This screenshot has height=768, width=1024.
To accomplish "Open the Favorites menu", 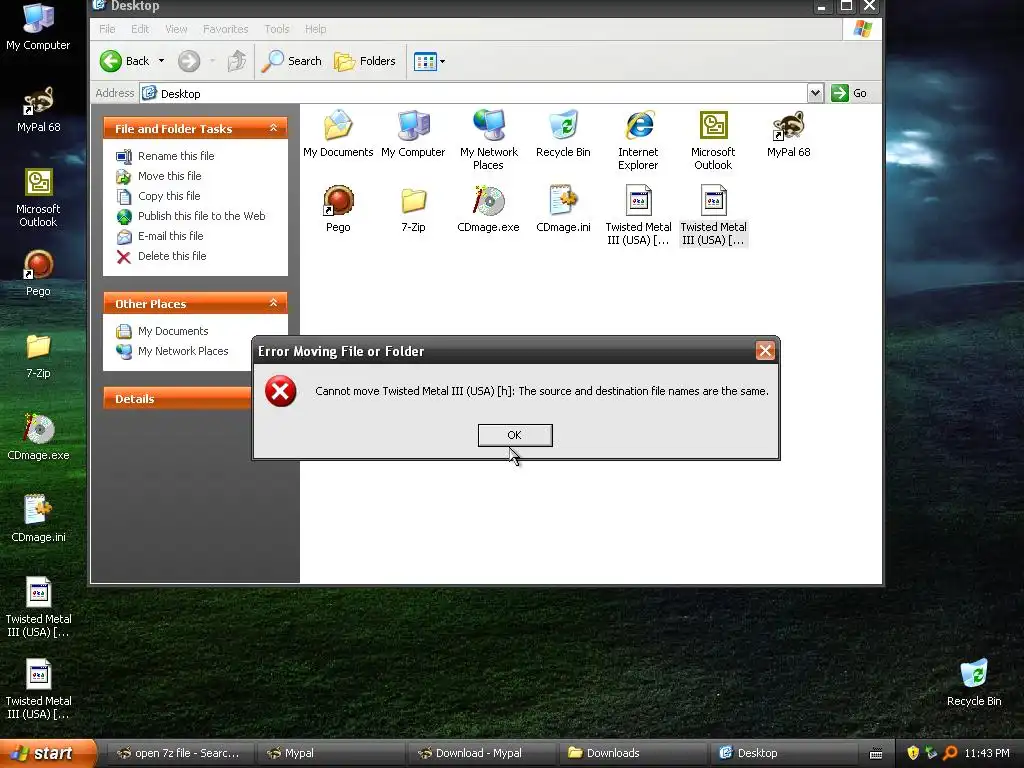I will [x=225, y=29].
